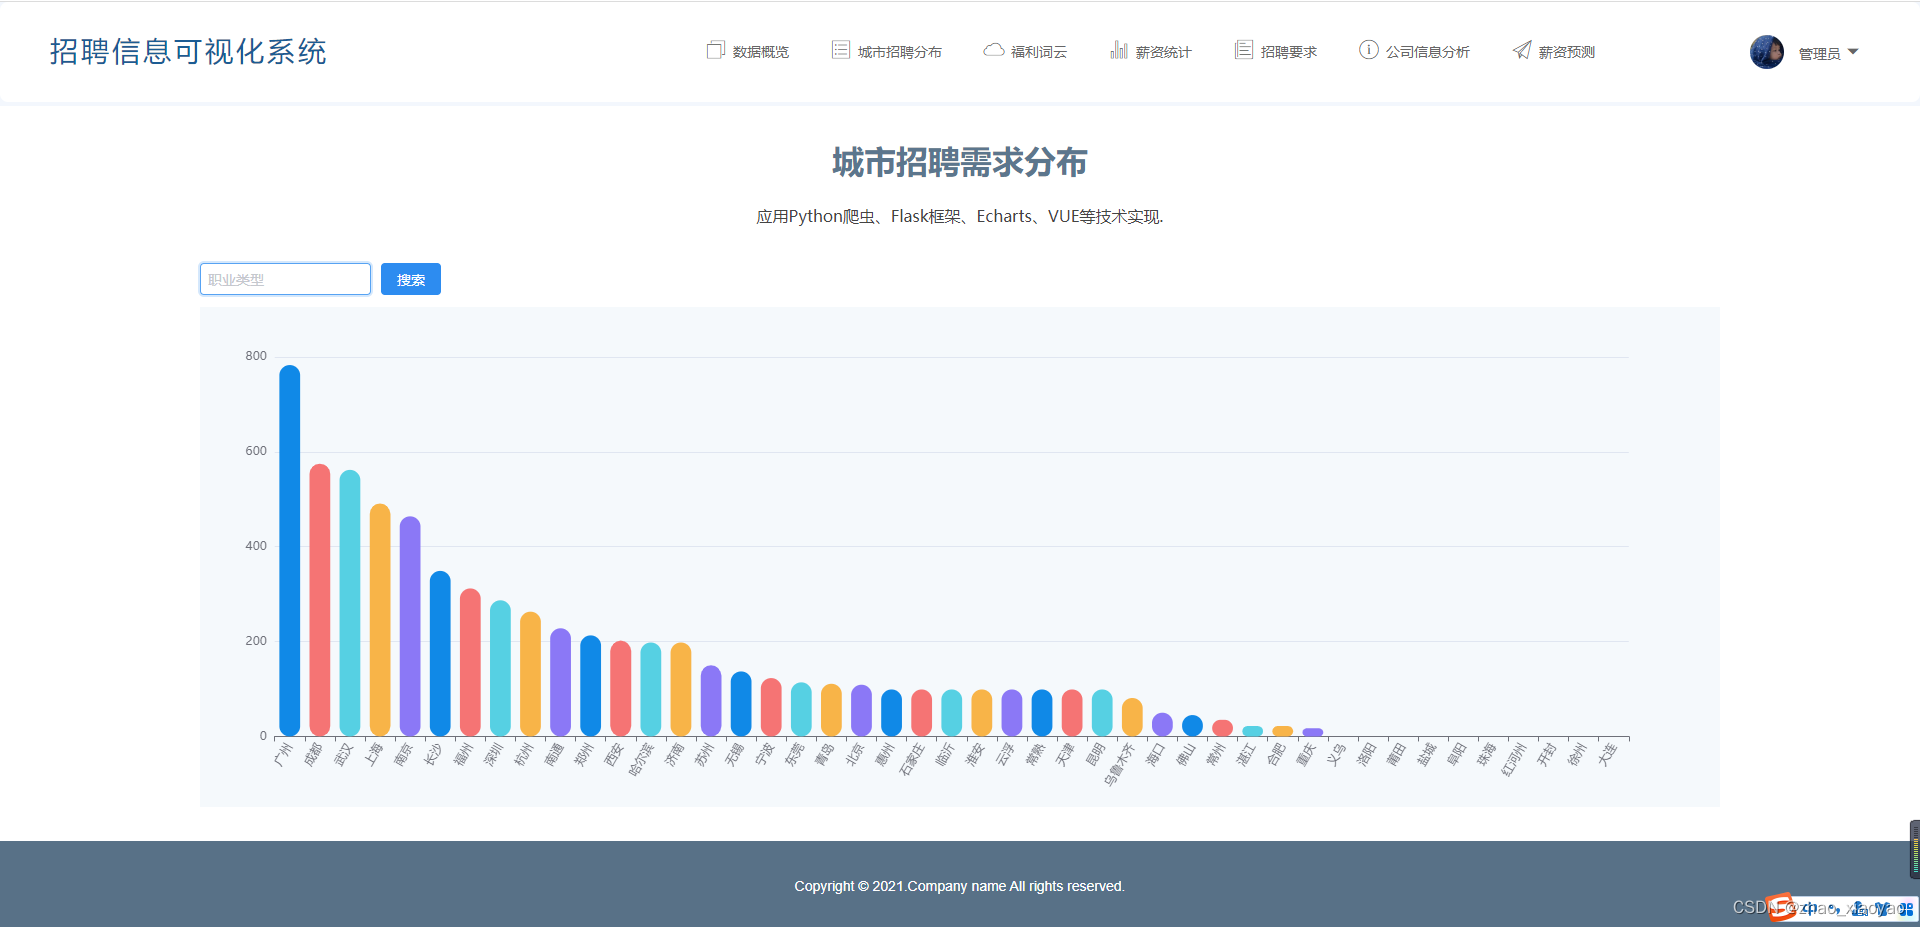Click the 昆明 axis label
Screen dimensions: 1920x927
pos(1095,755)
